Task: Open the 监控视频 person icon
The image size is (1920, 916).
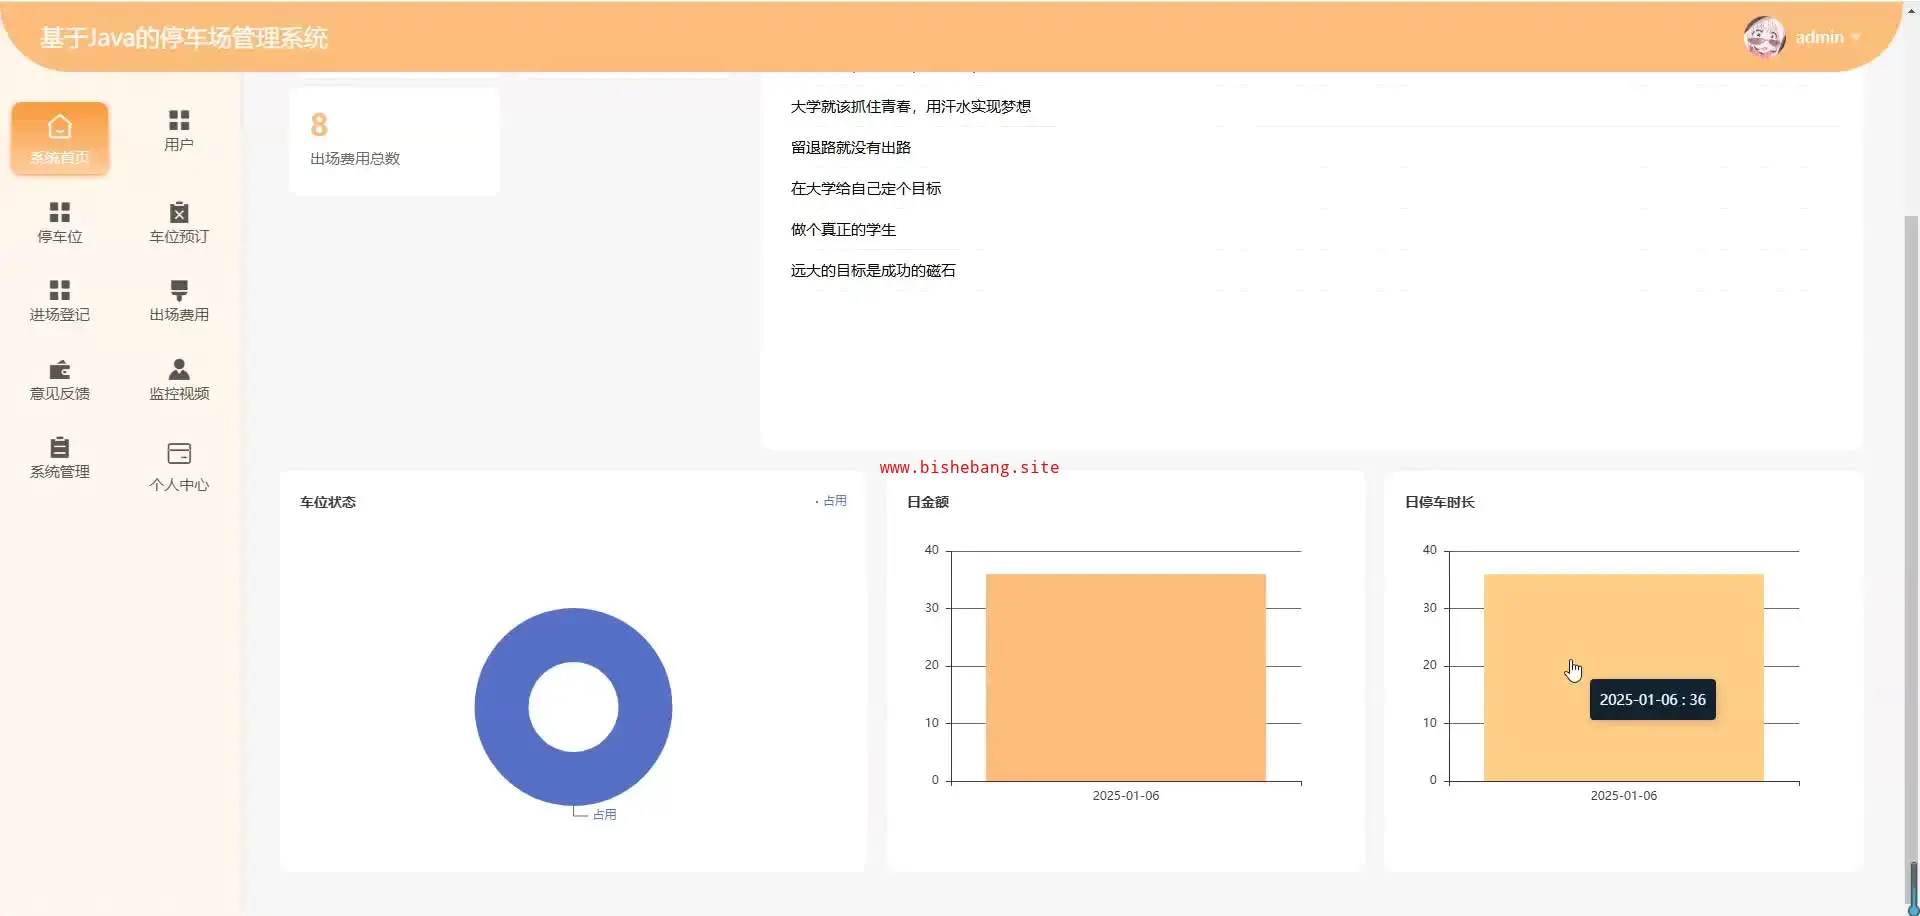Action: pyautogui.click(x=179, y=369)
